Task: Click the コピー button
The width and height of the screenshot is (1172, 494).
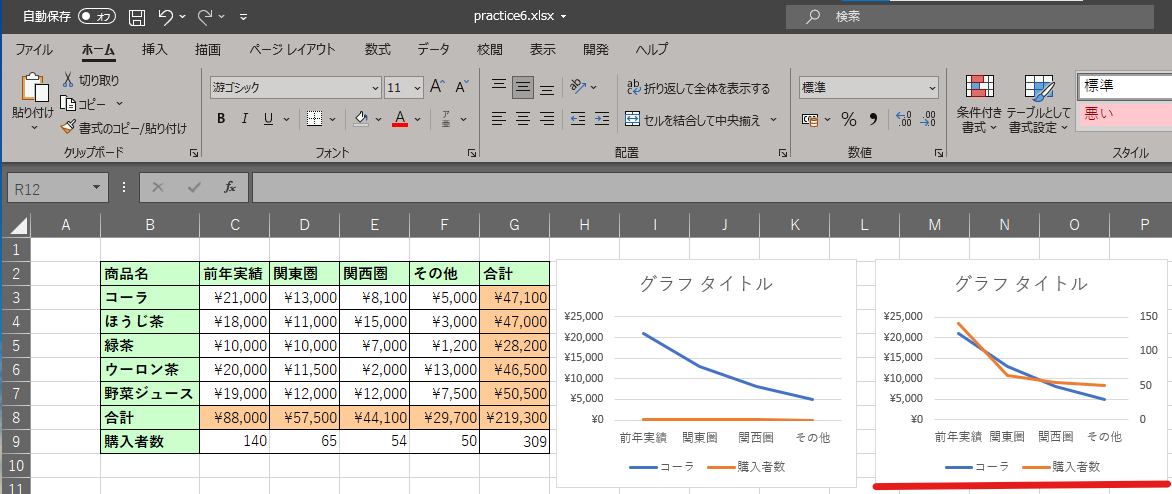Action: click(83, 104)
